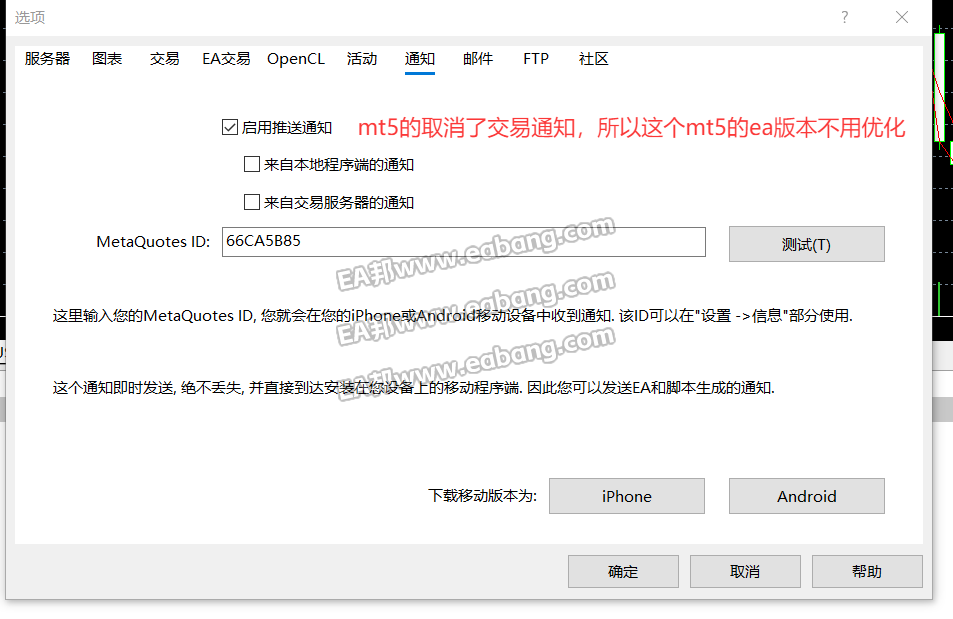Switch to the OpenCL tab

(295, 59)
